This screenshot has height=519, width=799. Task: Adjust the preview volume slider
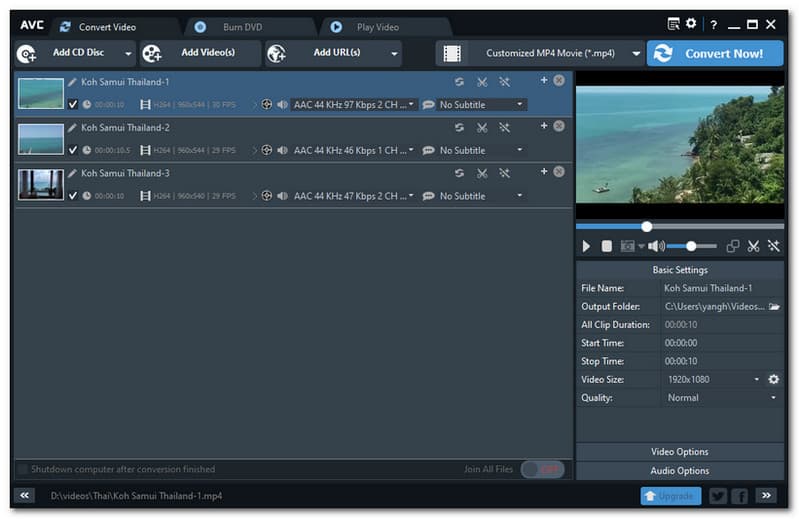(691, 246)
